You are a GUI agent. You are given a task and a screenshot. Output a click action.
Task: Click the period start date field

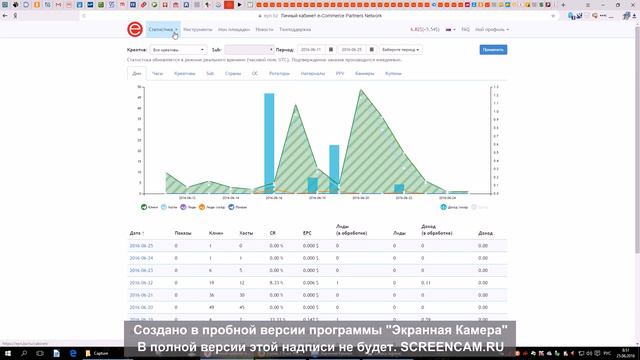click(311, 50)
